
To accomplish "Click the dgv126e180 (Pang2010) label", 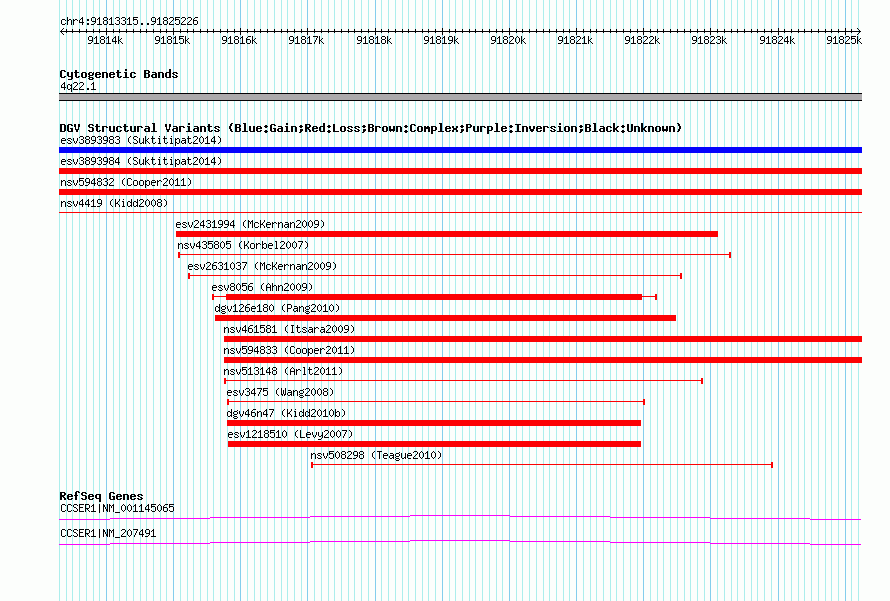I will tap(277, 308).
